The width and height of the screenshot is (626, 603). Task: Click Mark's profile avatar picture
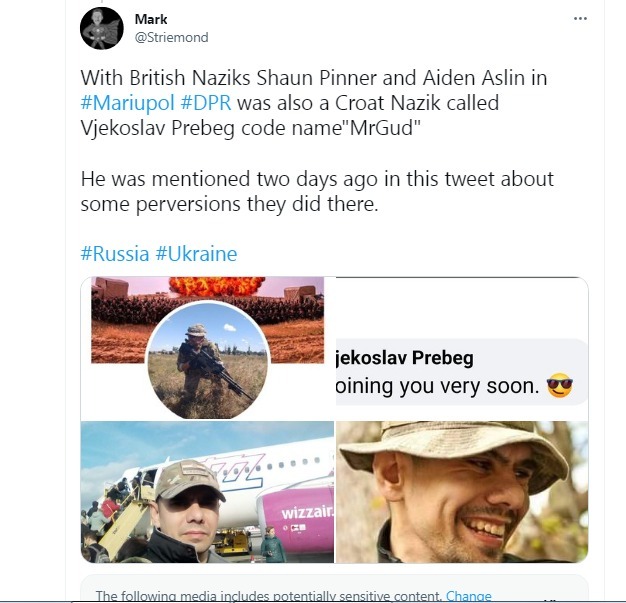point(101,28)
